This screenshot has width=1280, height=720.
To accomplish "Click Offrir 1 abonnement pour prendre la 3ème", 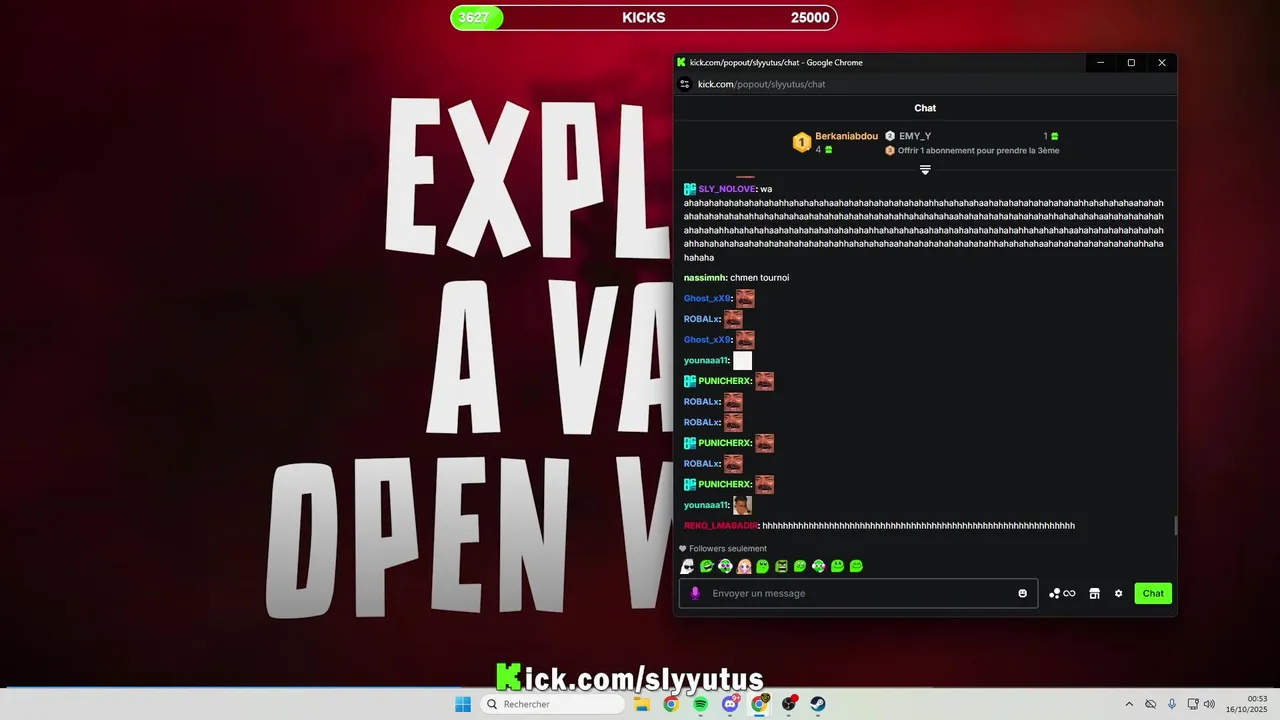I will tap(978, 151).
